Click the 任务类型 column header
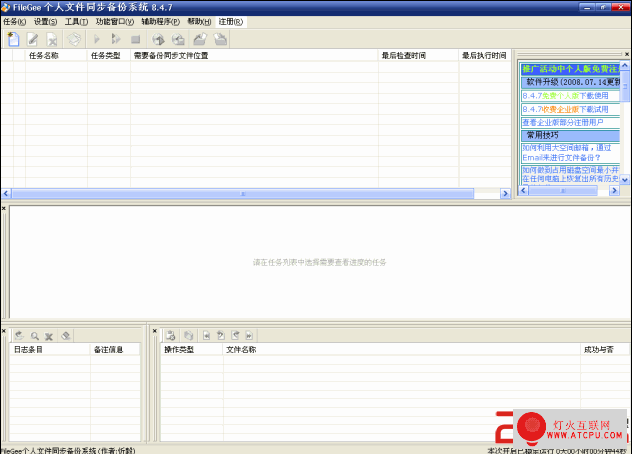The image size is (632, 454). tap(109, 56)
